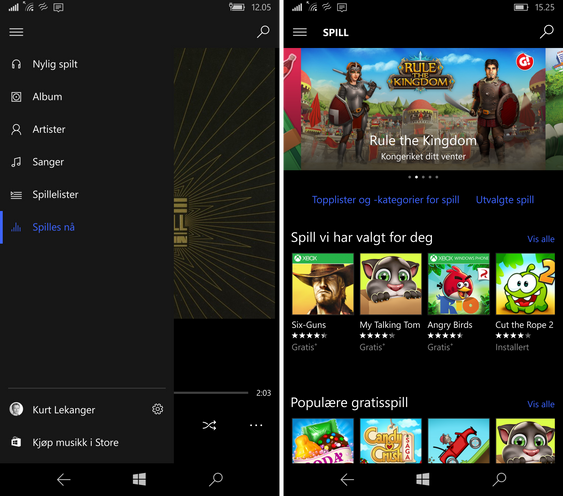Open Topplister og -kategorier for spill
The image size is (563, 496).
click(386, 200)
